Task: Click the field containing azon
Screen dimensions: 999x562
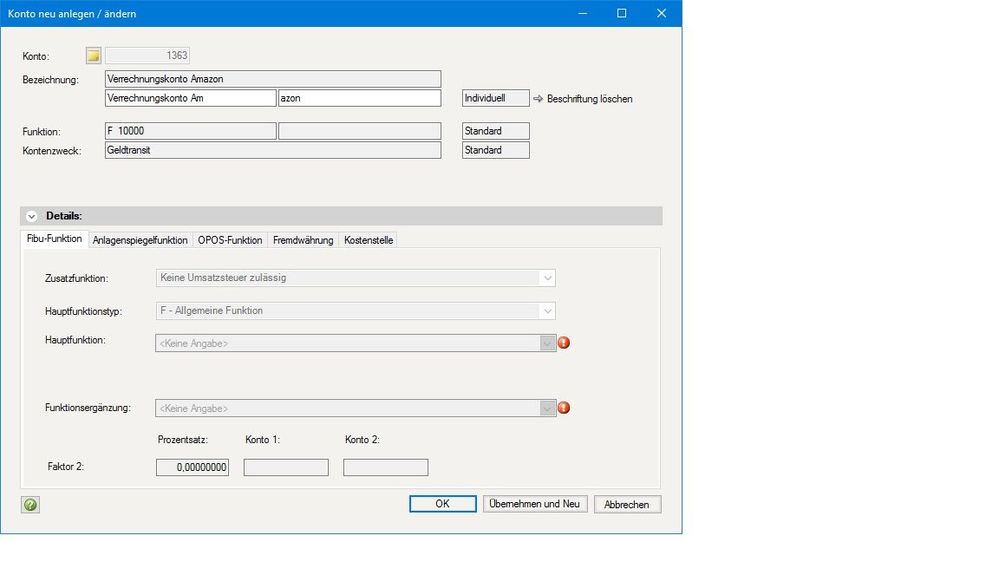Action: [359, 98]
